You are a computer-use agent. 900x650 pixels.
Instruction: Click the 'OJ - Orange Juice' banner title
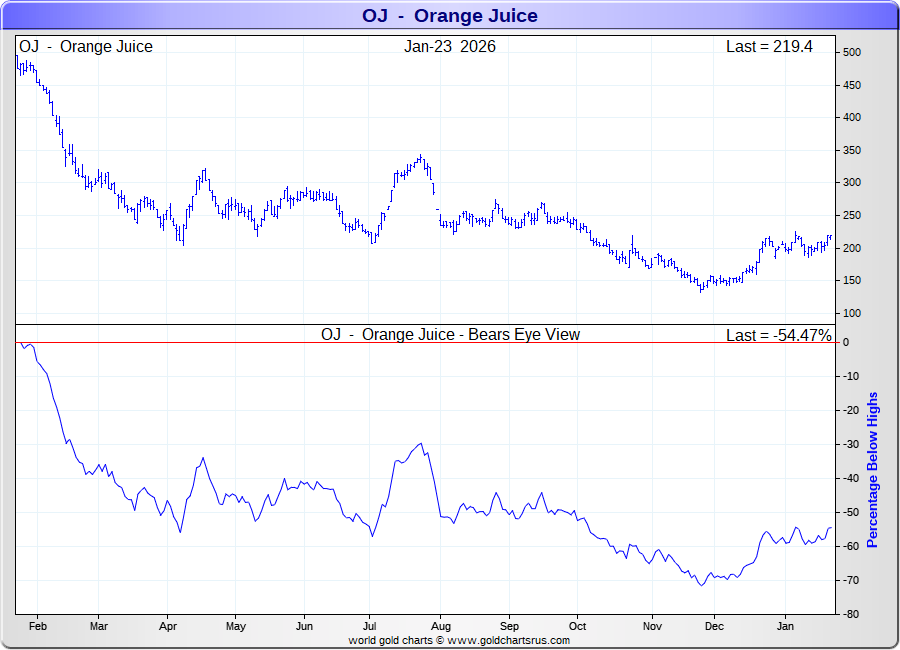click(x=449, y=16)
